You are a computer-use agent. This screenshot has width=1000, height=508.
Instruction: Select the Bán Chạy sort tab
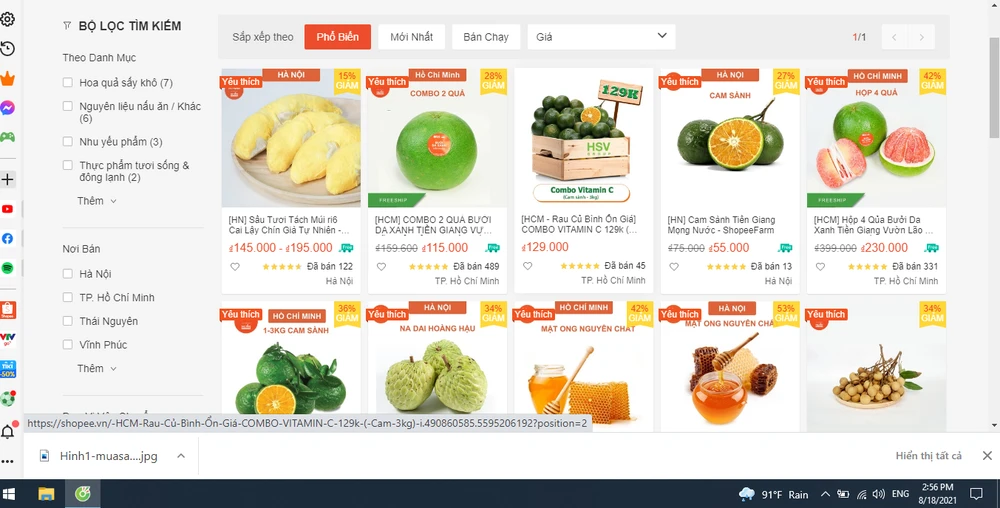tap(486, 37)
